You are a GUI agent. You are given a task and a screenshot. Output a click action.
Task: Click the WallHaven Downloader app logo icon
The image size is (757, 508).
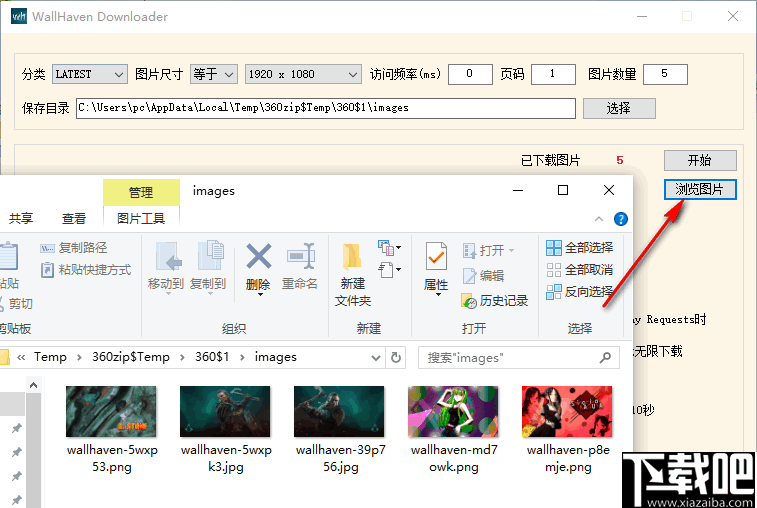[18, 16]
